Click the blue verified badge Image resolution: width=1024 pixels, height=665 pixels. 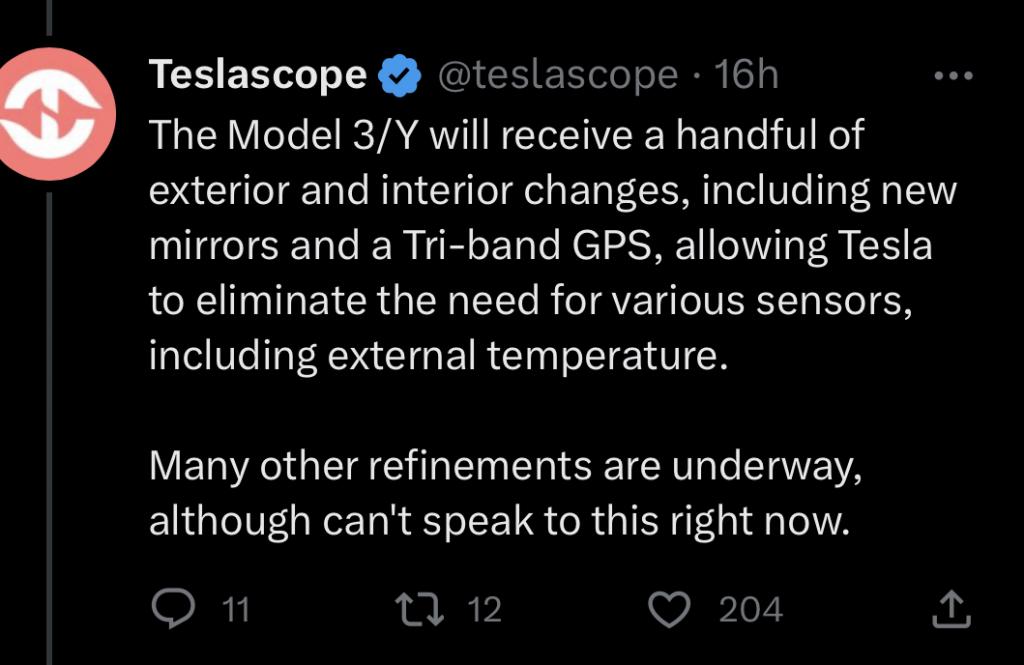click(399, 76)
